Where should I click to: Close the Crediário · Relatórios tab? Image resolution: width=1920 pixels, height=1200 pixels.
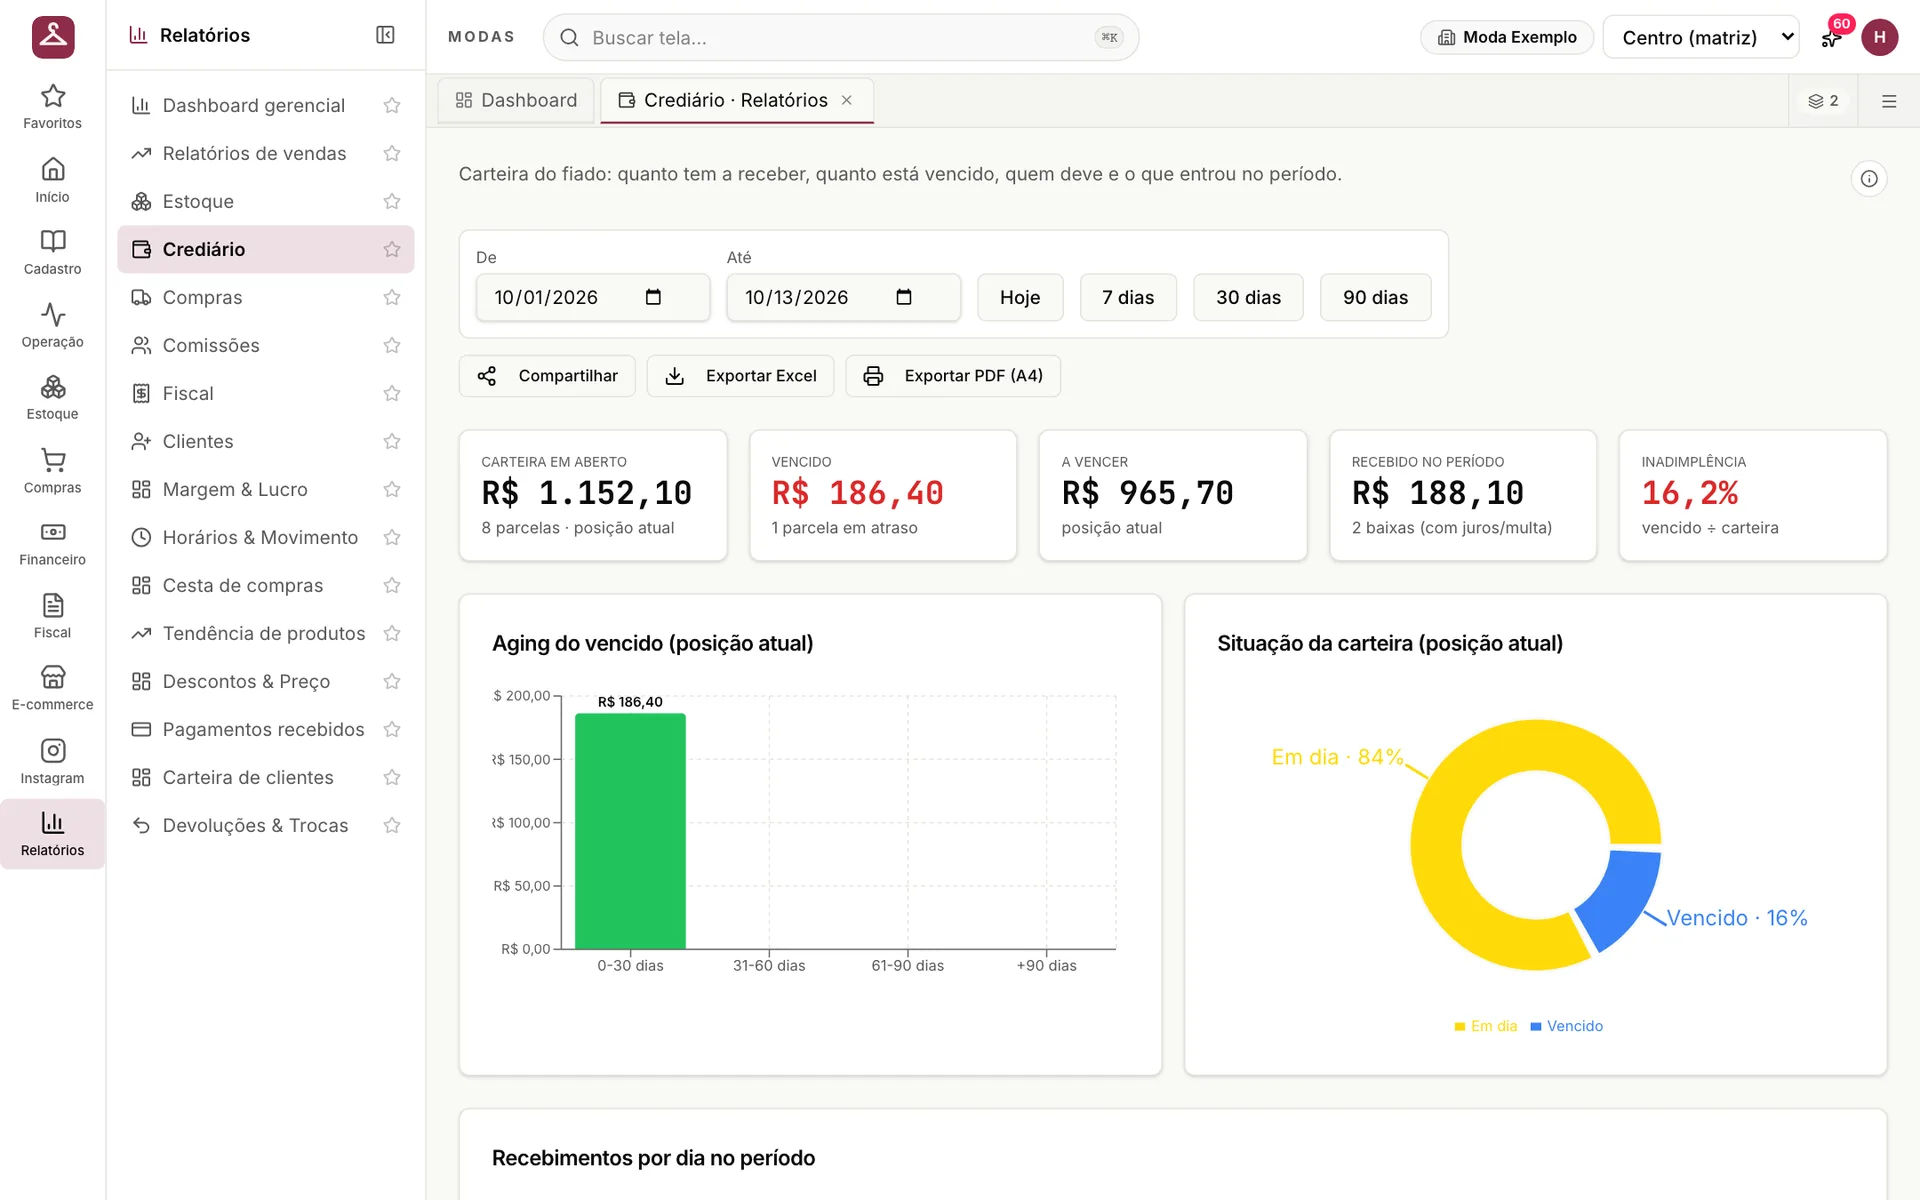[x=847, y=100]
